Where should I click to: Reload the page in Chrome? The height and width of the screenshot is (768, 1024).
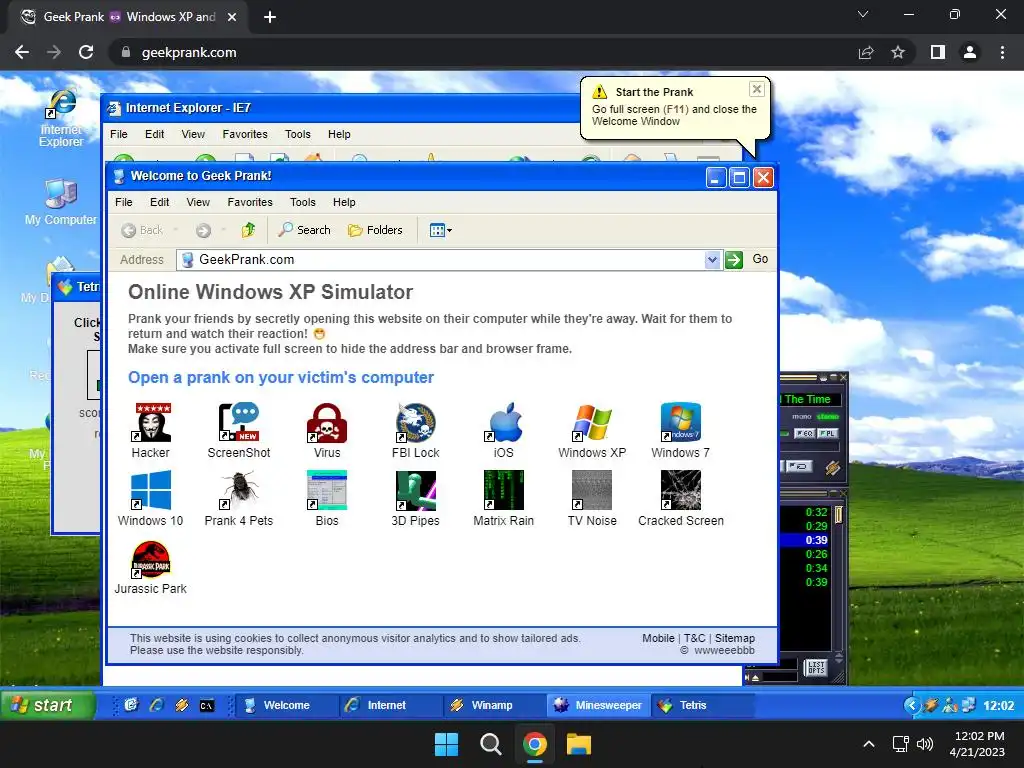pos(86,52)
